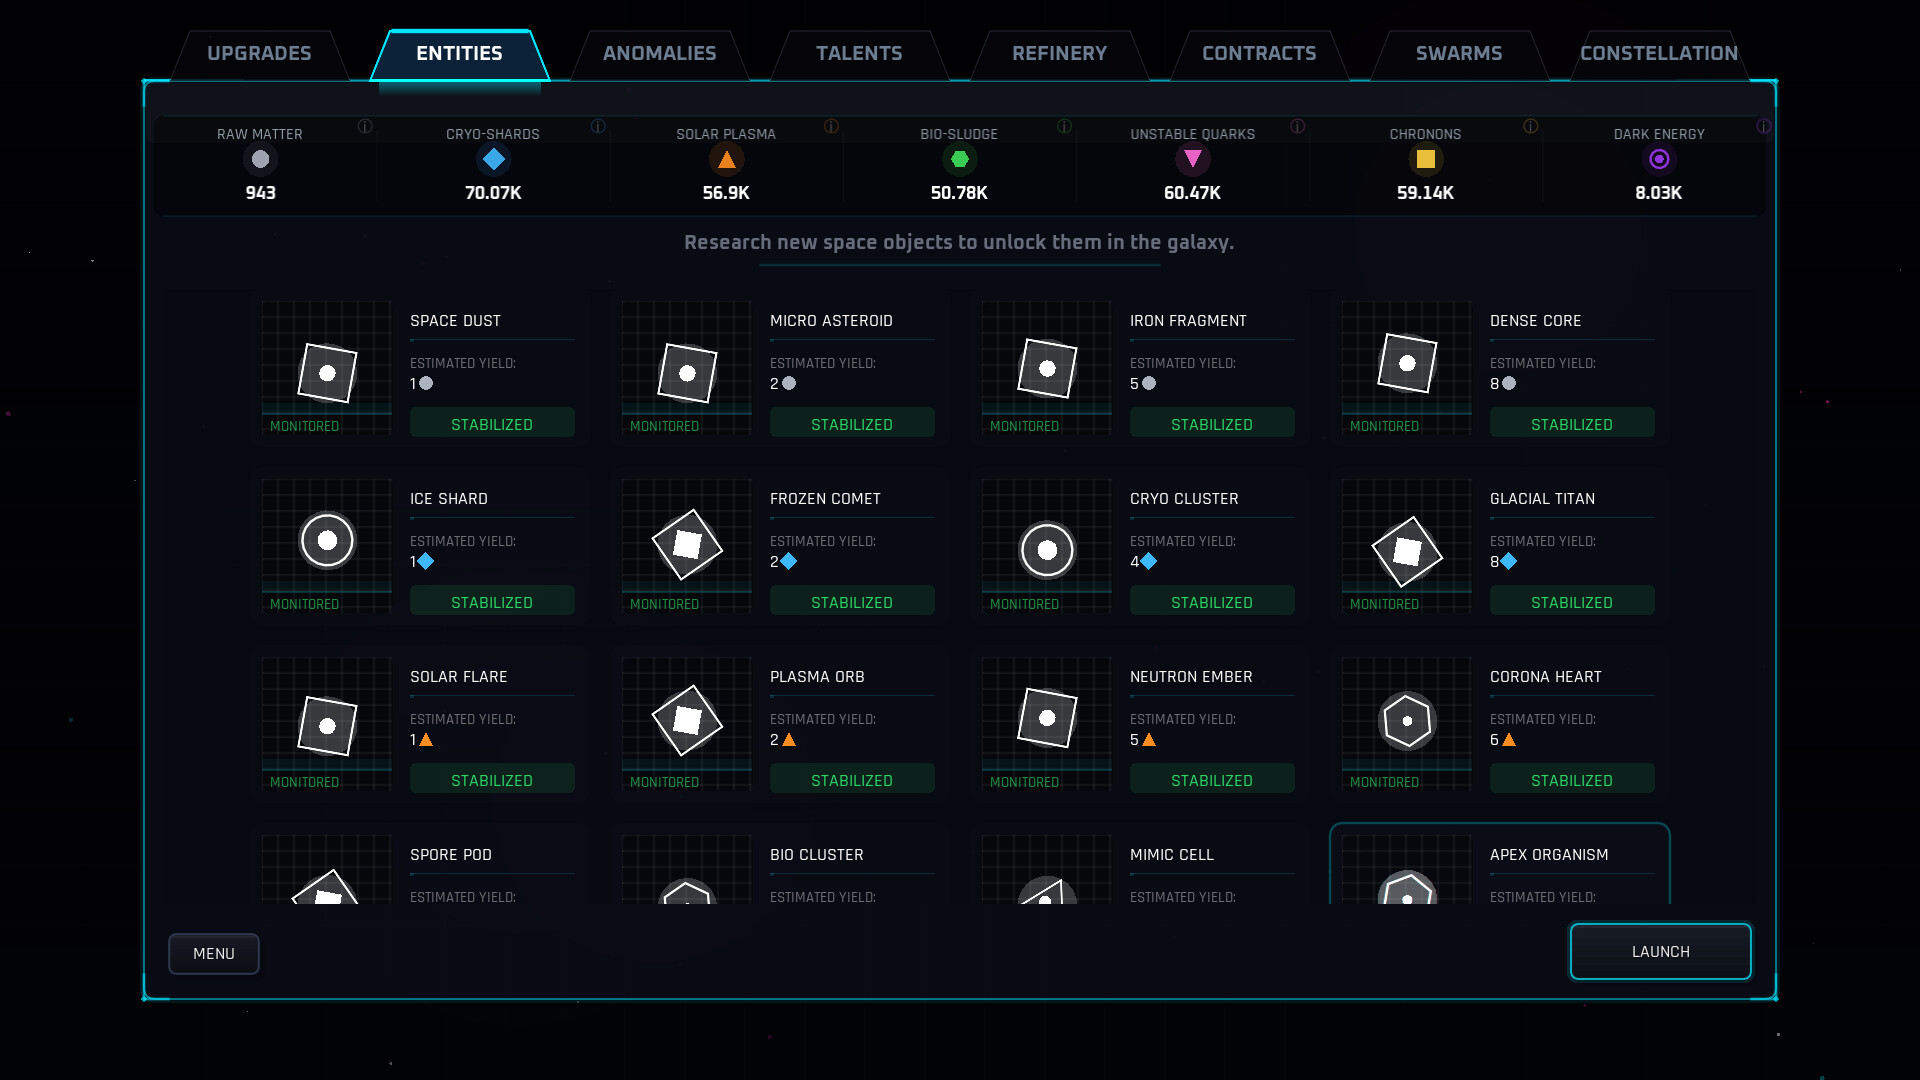Switch to the Constellation tab

coord(1659,53)
